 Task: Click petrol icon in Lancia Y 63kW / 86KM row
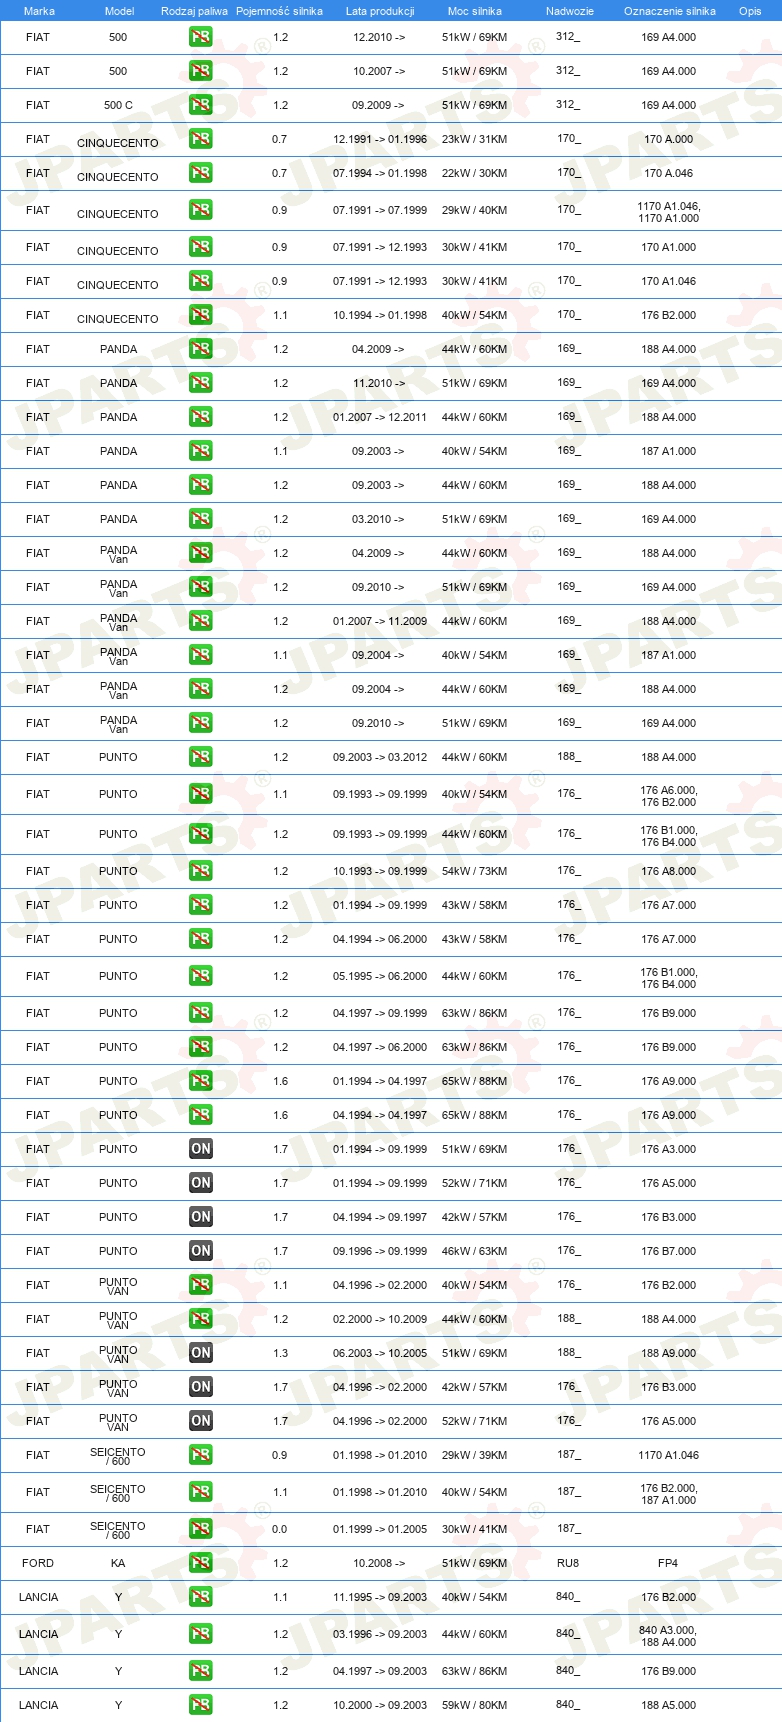pos(201,1671)
